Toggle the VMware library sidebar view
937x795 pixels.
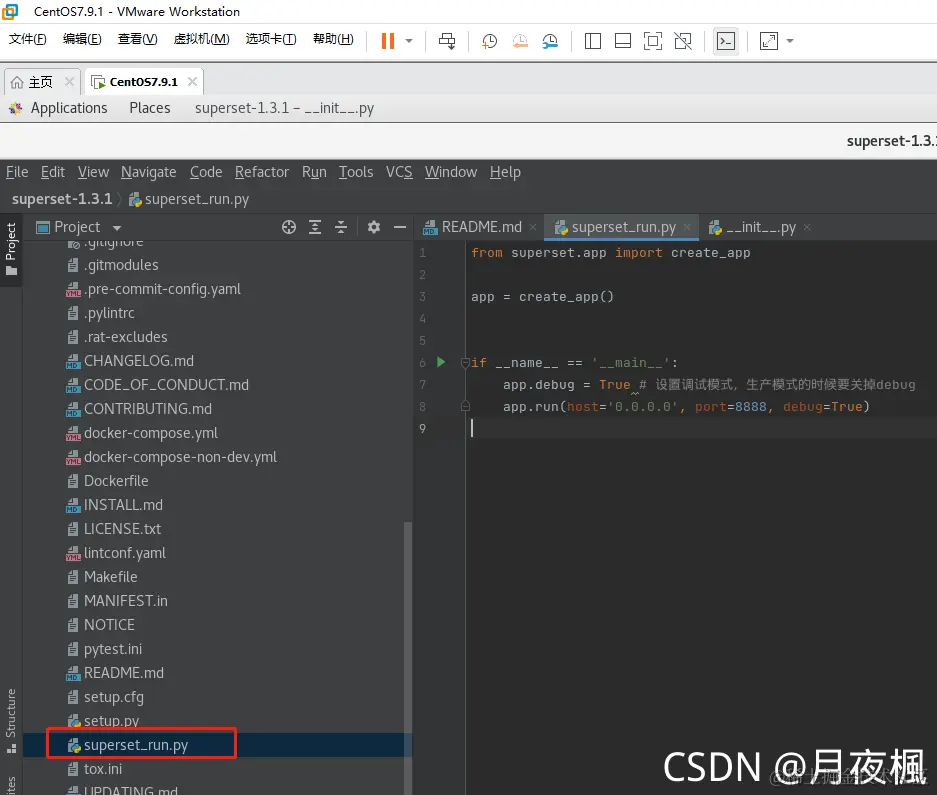(593, 41)
